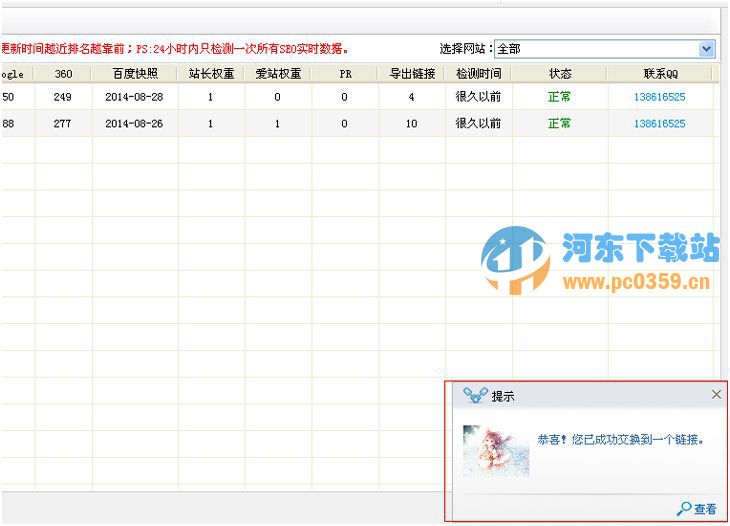Click 很久以前 in the 2014-08-26 row
The width and height of the screenshot is (730, 526).
coord(478,123)
